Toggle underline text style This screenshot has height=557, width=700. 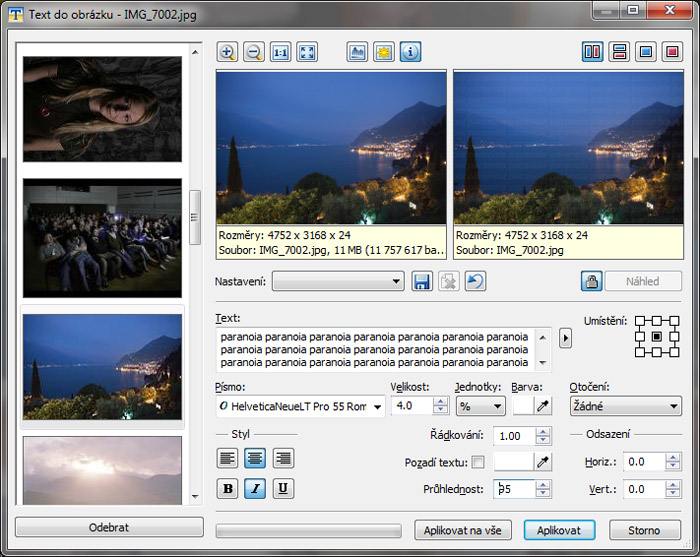283,489
